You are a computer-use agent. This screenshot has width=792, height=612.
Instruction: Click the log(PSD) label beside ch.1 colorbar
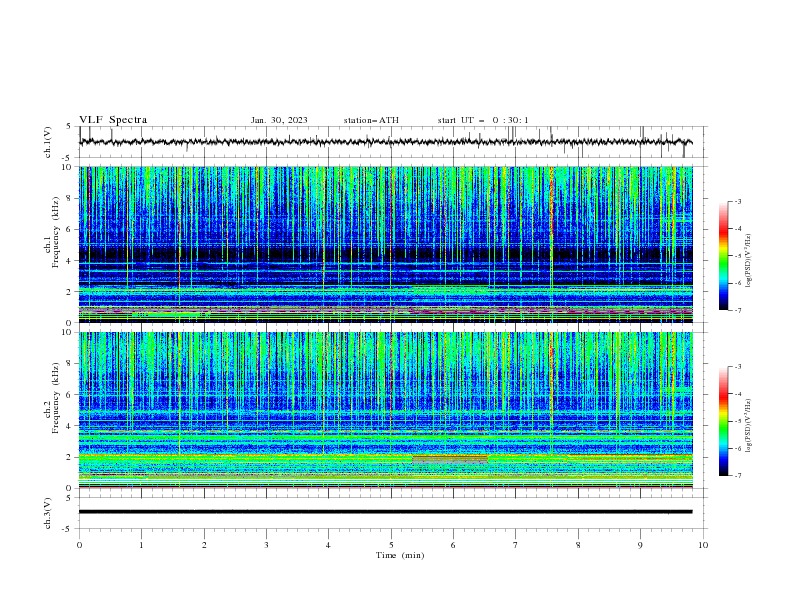click(x=748, y=261)
